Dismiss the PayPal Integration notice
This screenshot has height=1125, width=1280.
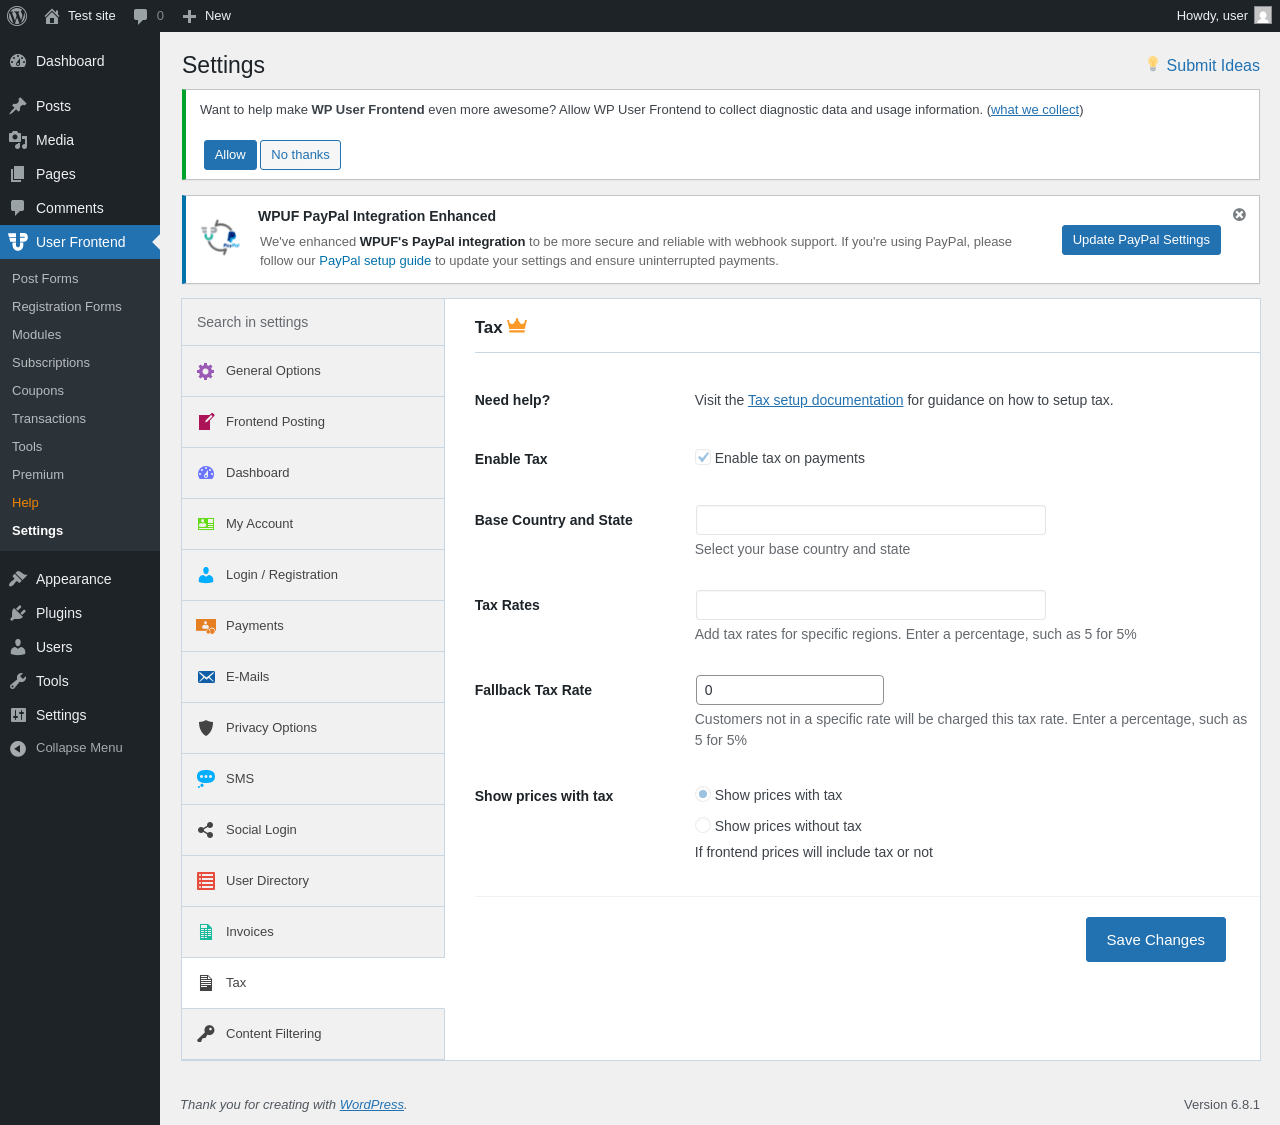(1239, 215)
